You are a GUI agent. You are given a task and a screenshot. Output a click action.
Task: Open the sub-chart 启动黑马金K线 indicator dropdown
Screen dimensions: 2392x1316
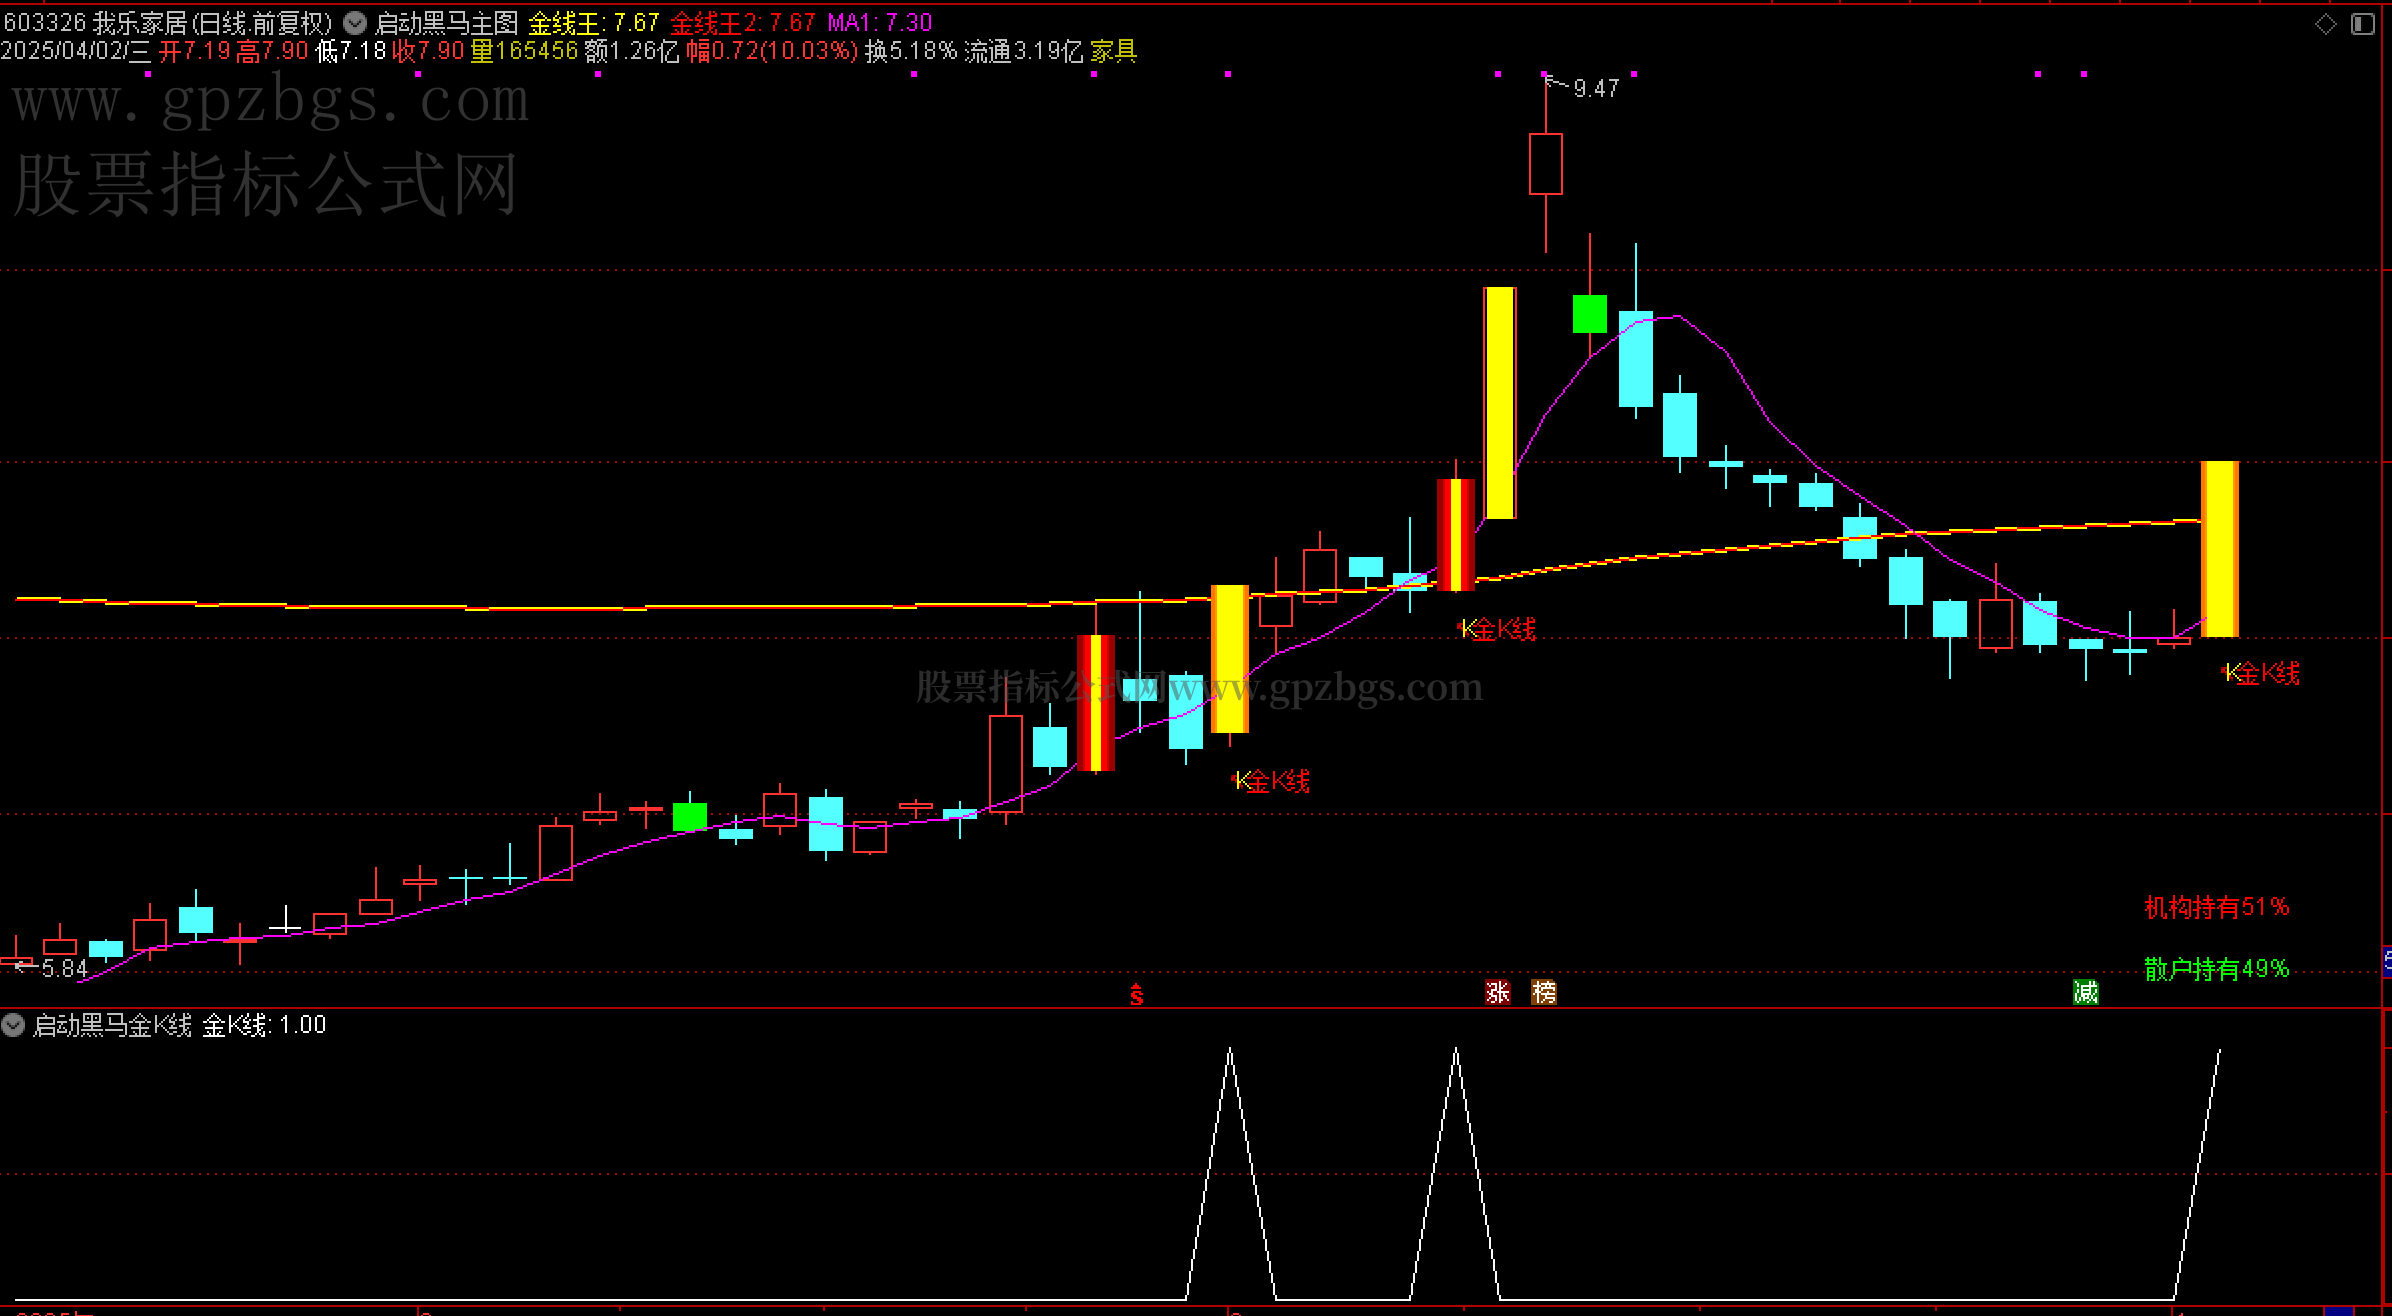pos(13,1025)
